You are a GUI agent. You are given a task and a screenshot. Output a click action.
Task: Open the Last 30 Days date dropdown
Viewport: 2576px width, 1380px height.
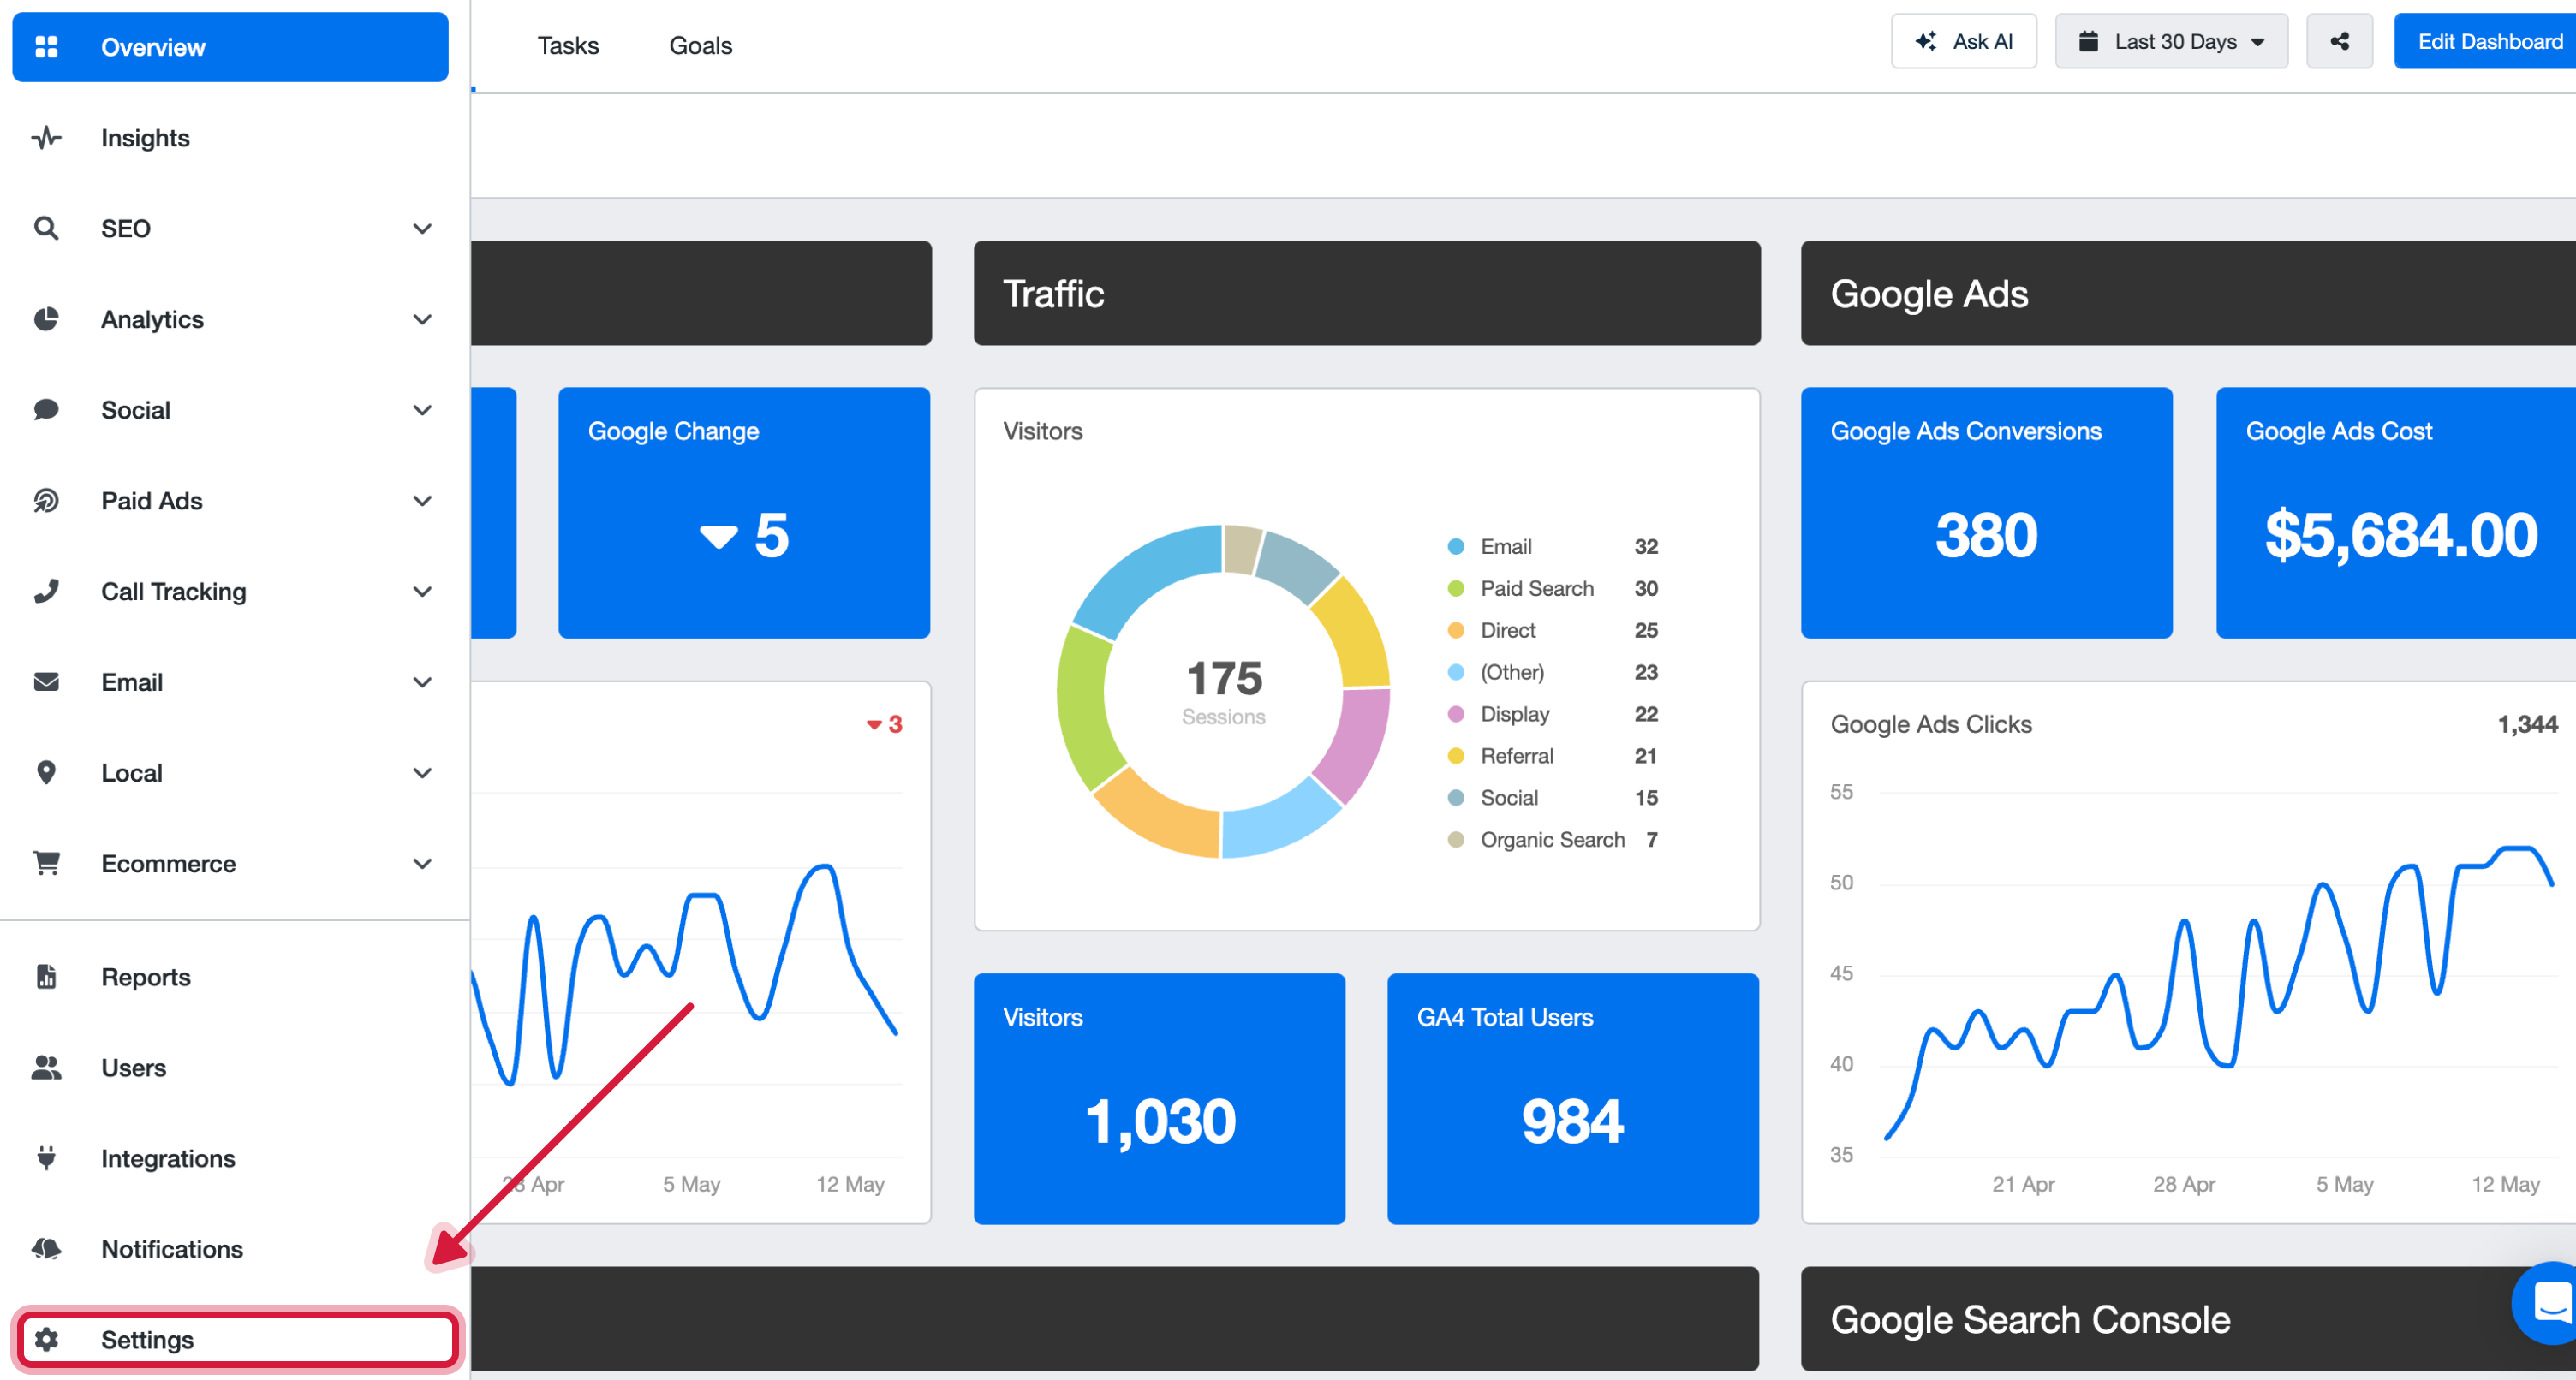(x=2171, y=41)
